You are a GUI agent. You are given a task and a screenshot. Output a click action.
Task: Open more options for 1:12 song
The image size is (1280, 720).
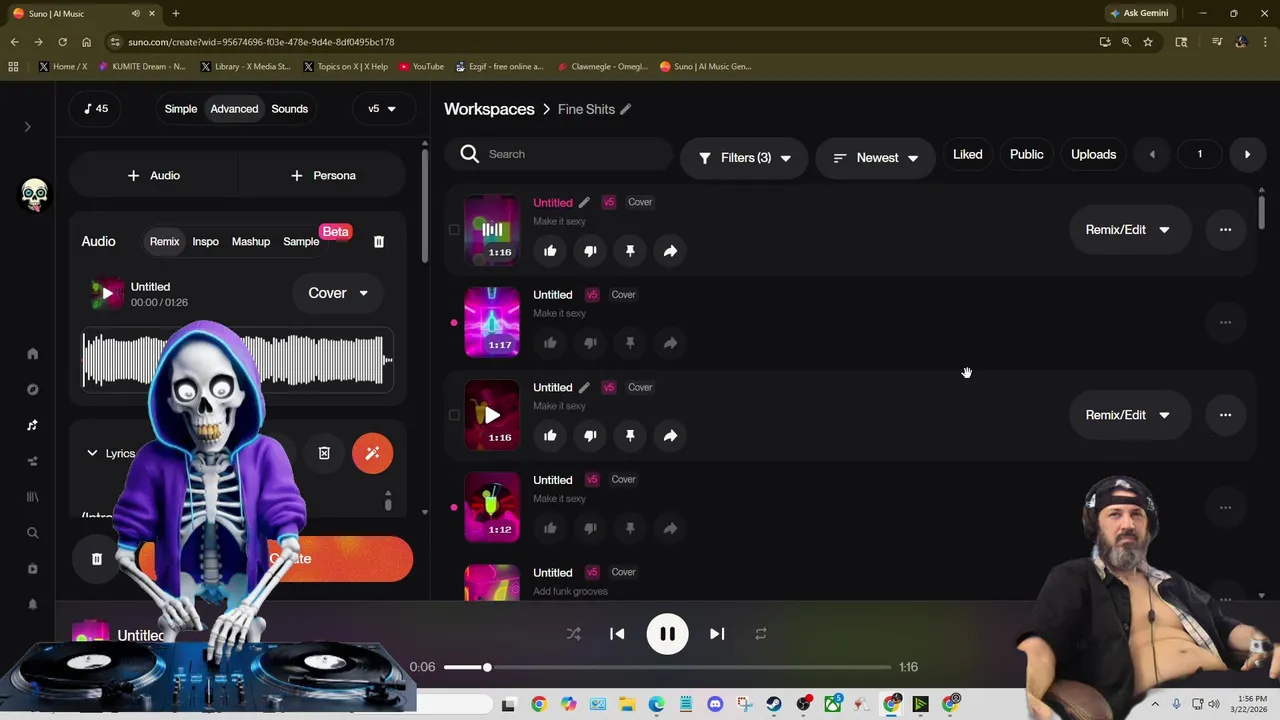click(1225, 508)
